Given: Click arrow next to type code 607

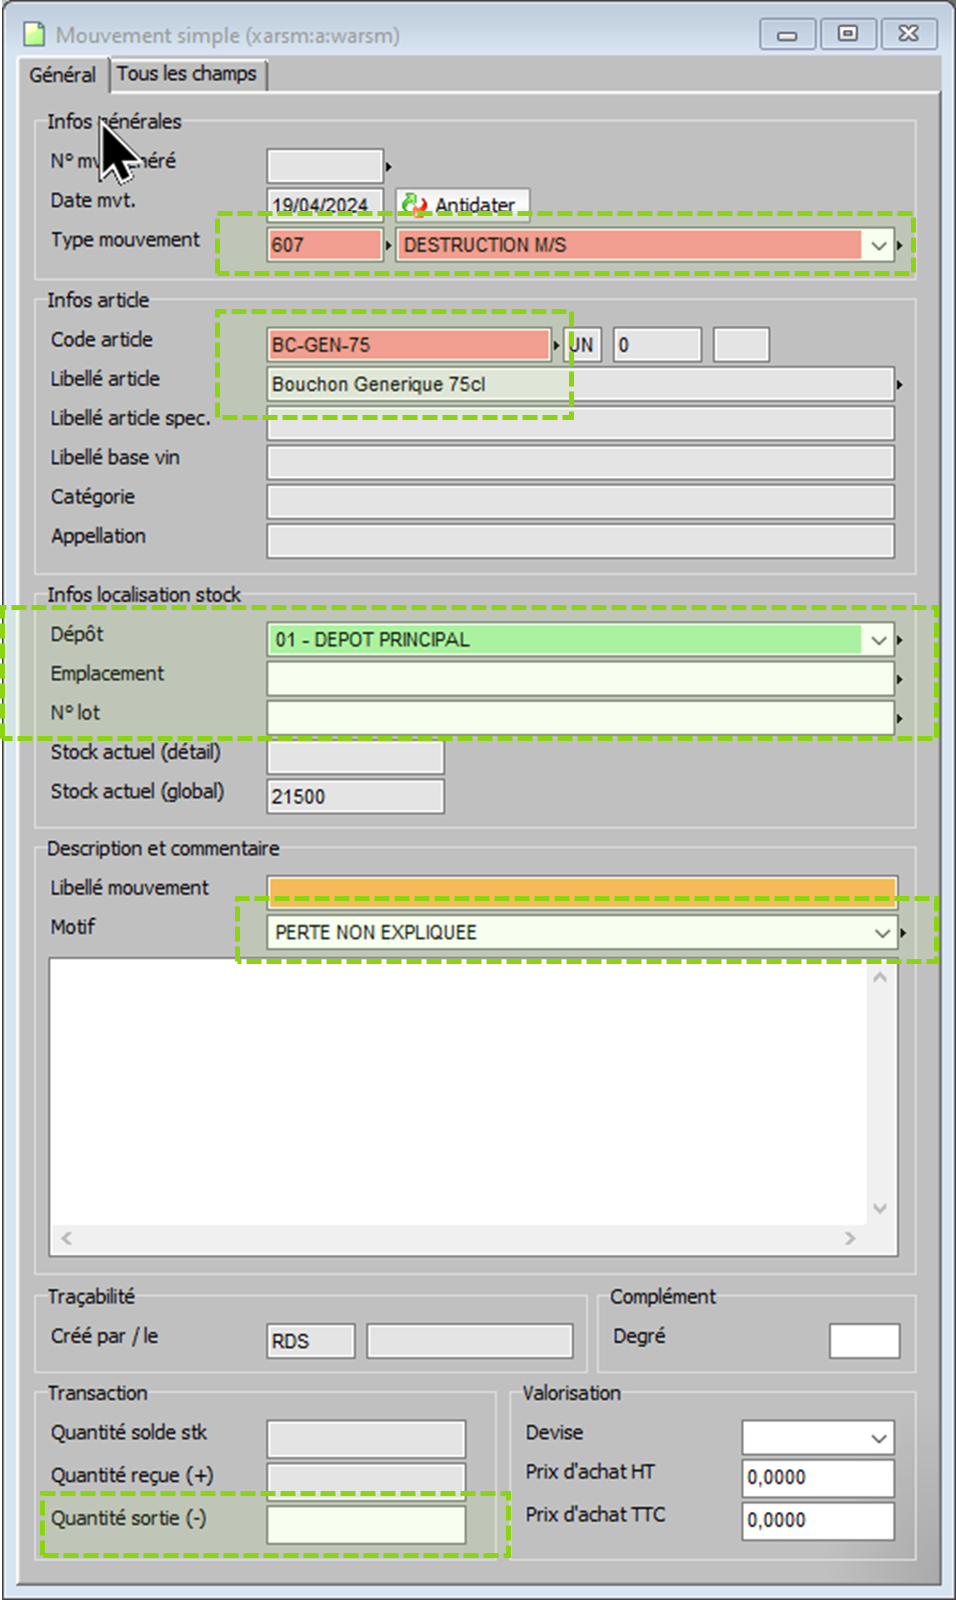Looking at the screenshot, I should point(388,245).
